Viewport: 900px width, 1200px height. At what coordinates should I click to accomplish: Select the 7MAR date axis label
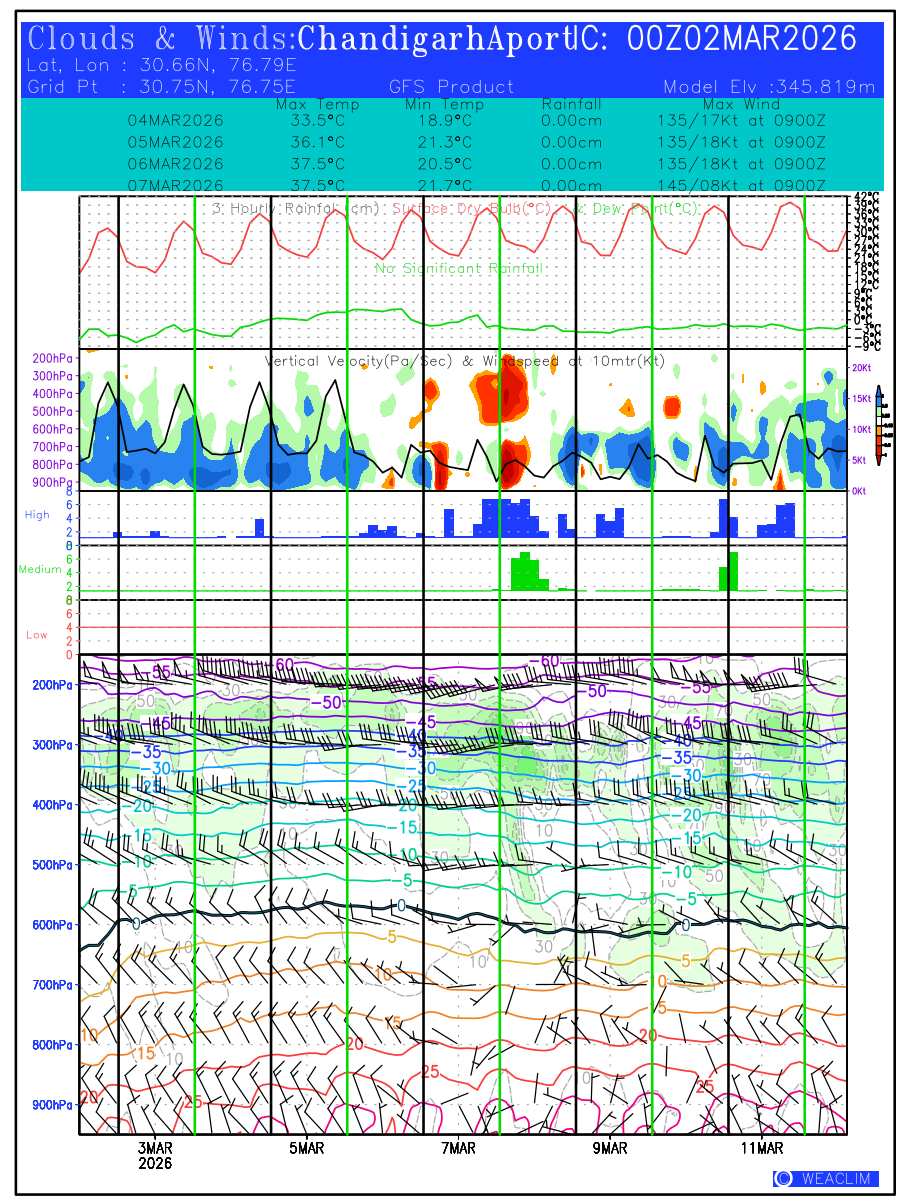pyautogui.click(x=457, y=1148)
